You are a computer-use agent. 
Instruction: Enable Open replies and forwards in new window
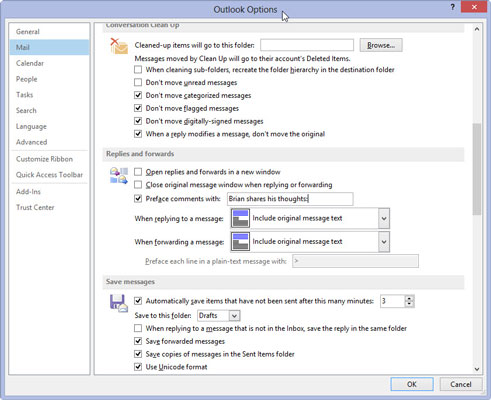click(x=138, y=172)
